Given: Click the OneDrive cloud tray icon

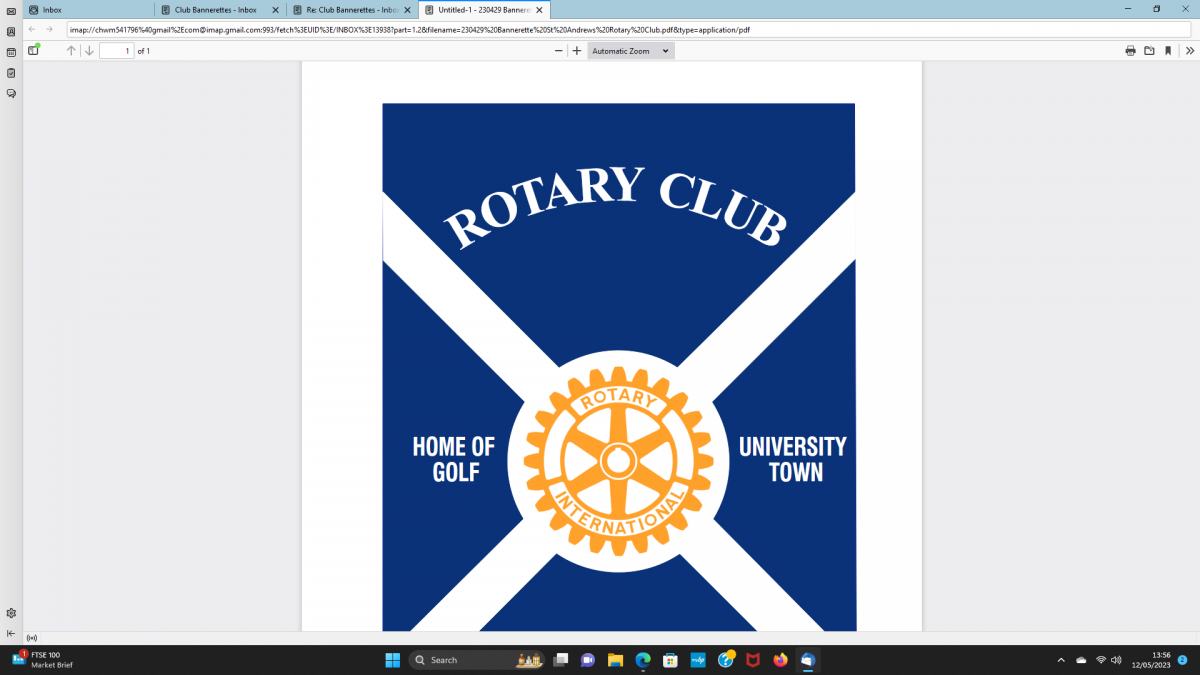Looking at the screenshot, I should (x=1081, y=660).
